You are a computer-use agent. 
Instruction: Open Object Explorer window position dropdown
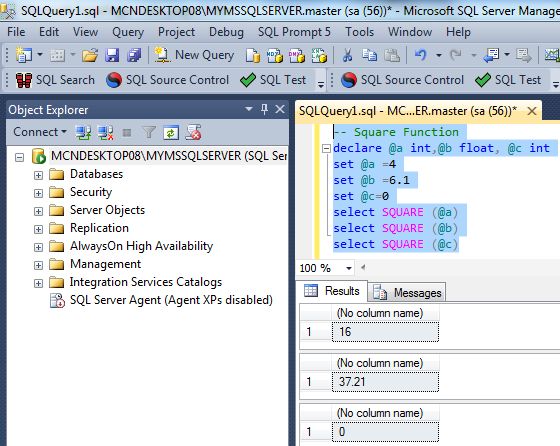tap(249, 109)
